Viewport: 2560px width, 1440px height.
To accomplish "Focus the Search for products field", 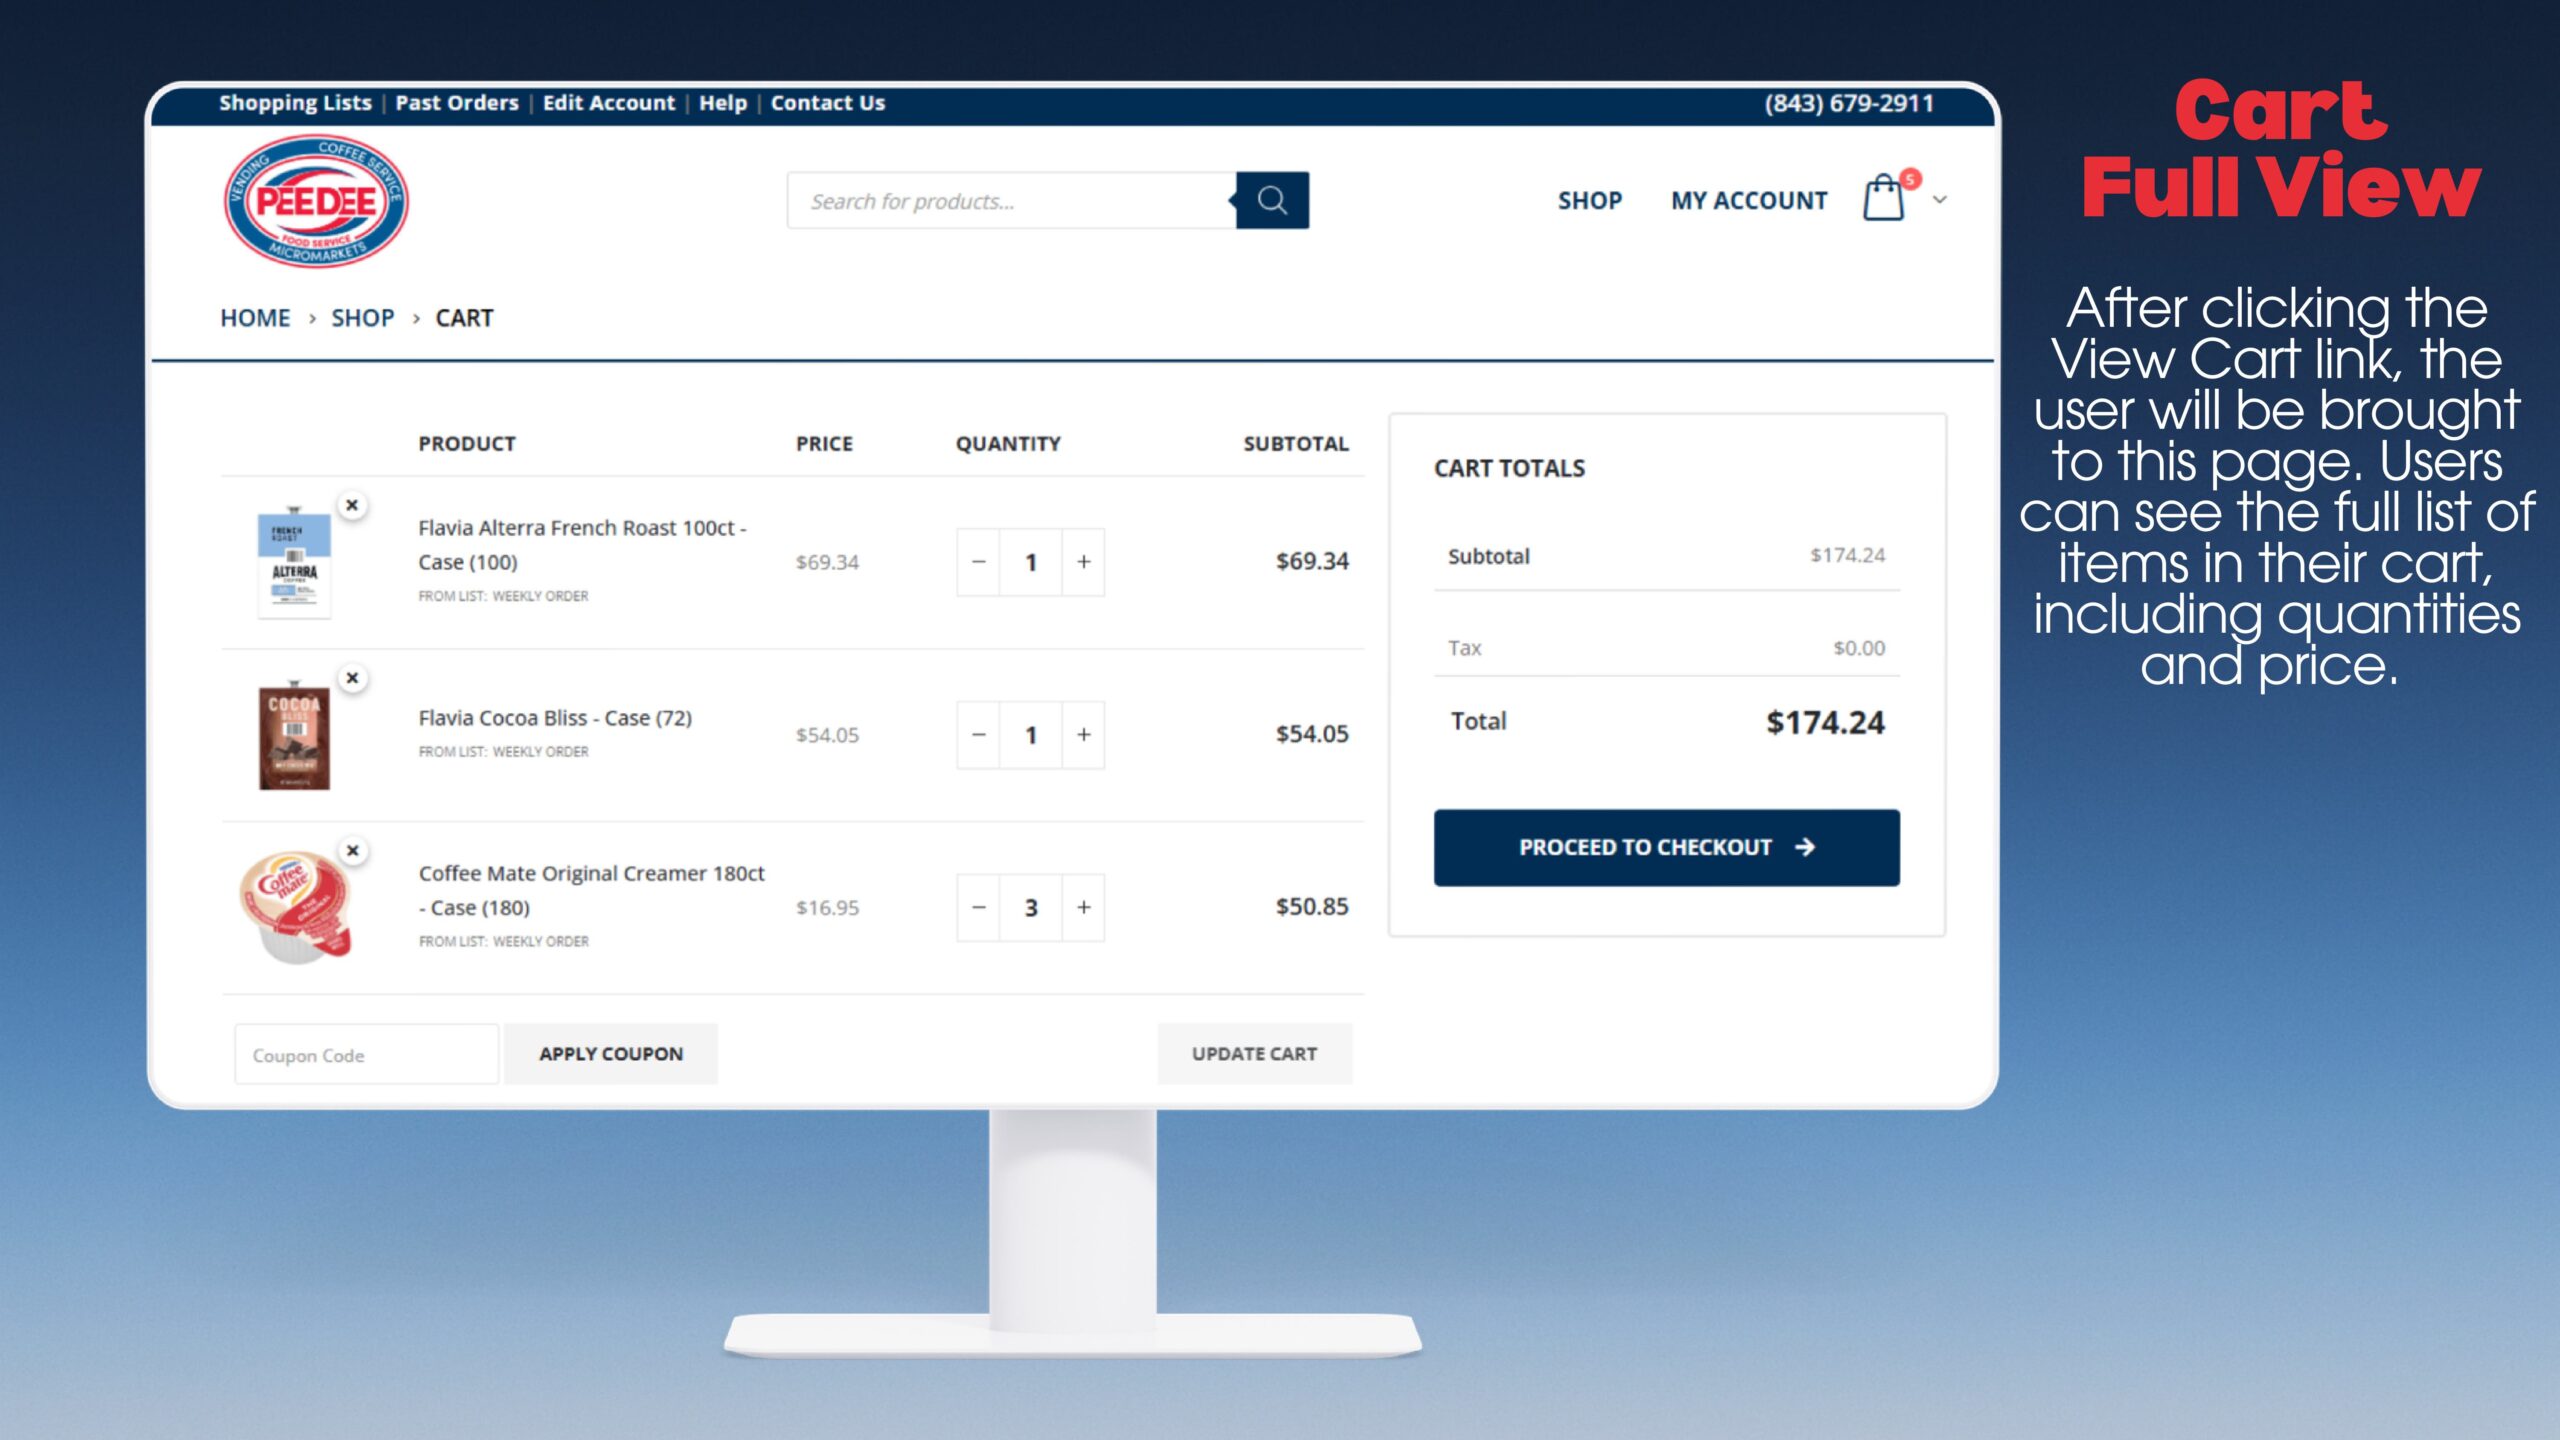I will point(1011,200).
